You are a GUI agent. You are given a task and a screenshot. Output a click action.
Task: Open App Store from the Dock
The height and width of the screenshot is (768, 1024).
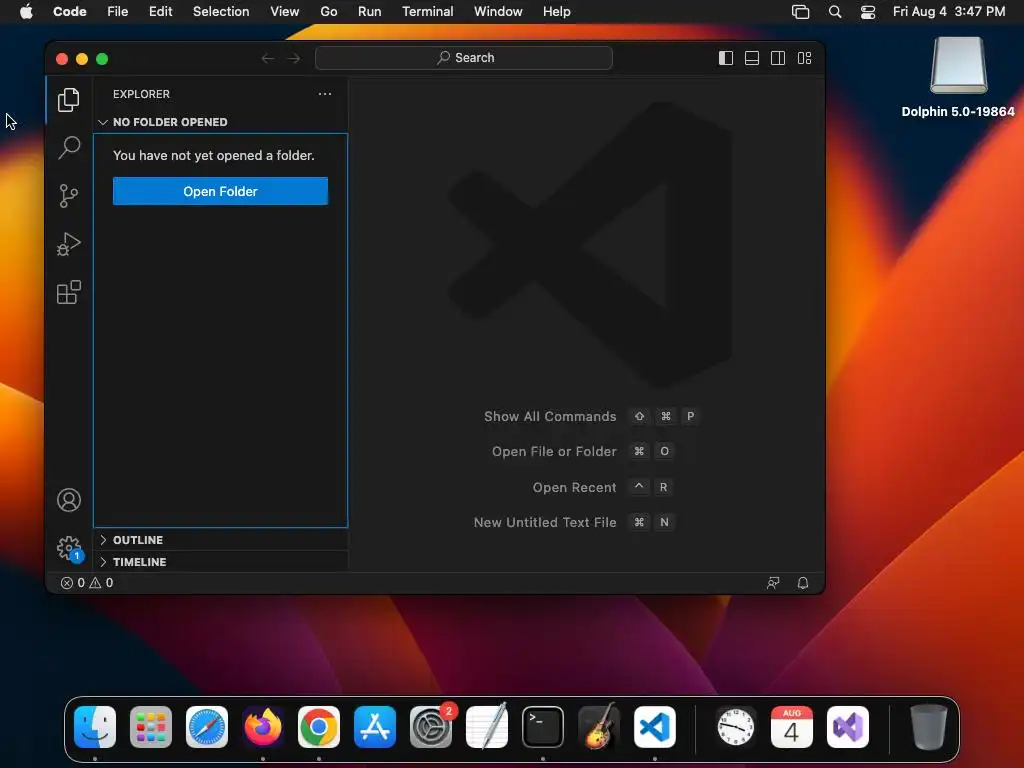point(375,727)
